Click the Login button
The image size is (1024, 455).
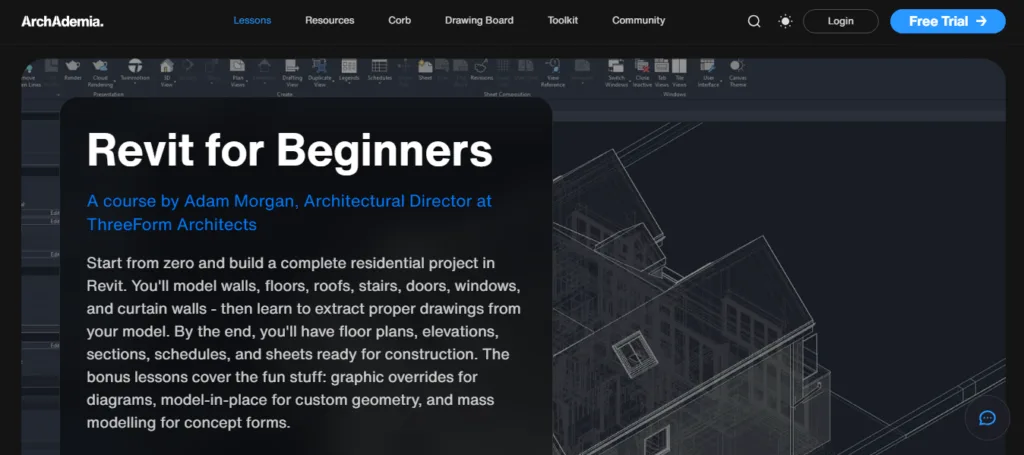(x=840, y=21)
